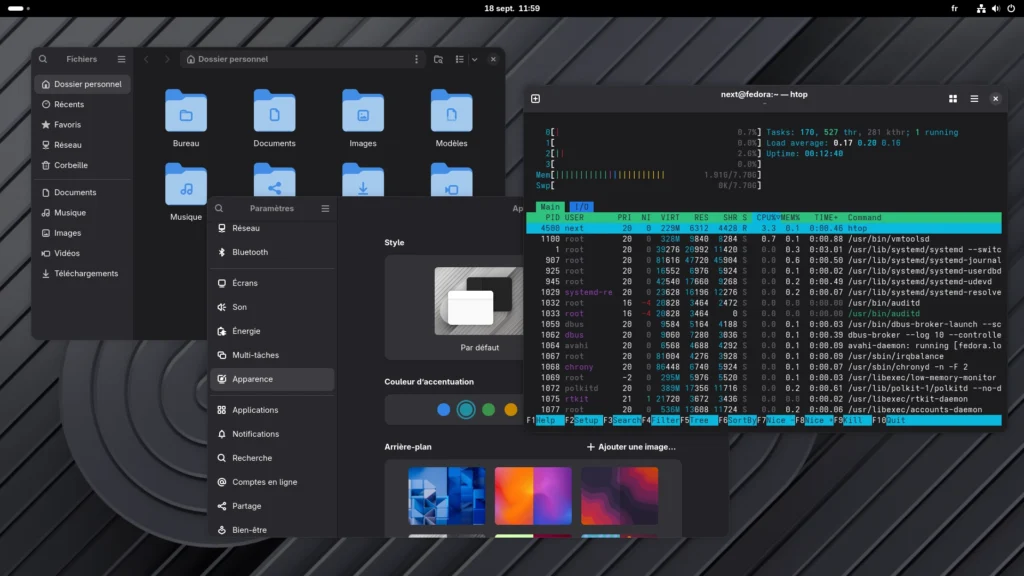Image resolution: width=1024 pixels, height=576 pixels.
Task: Open the fr keyboard layout menu
Action: 954,8
